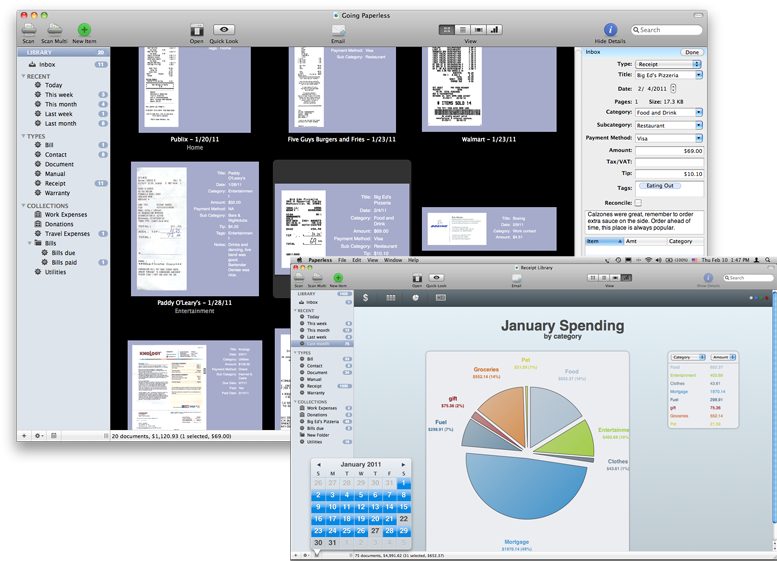Viewport: 777px width, 561px height.
Task: Go to previous month in the calendar
Action: coord(319,464)
